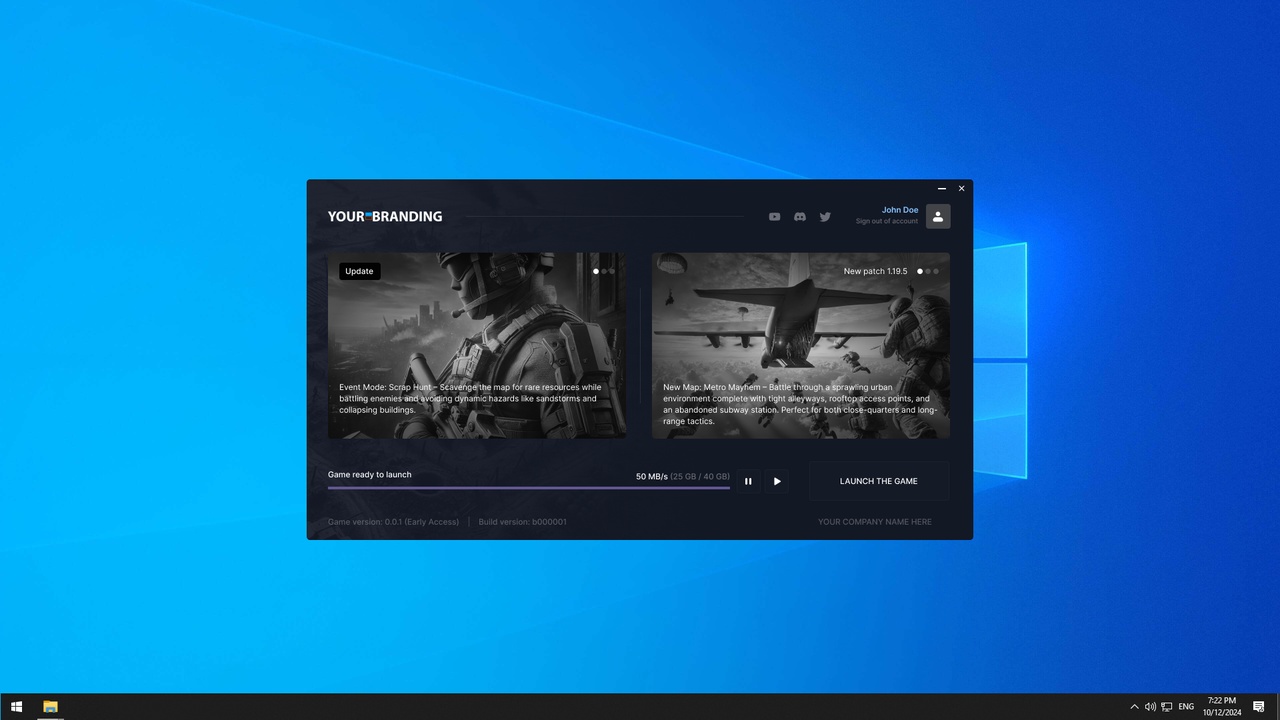Select second slide dot on New patch card
1280x720 pixels.
(x=928, y=271)
